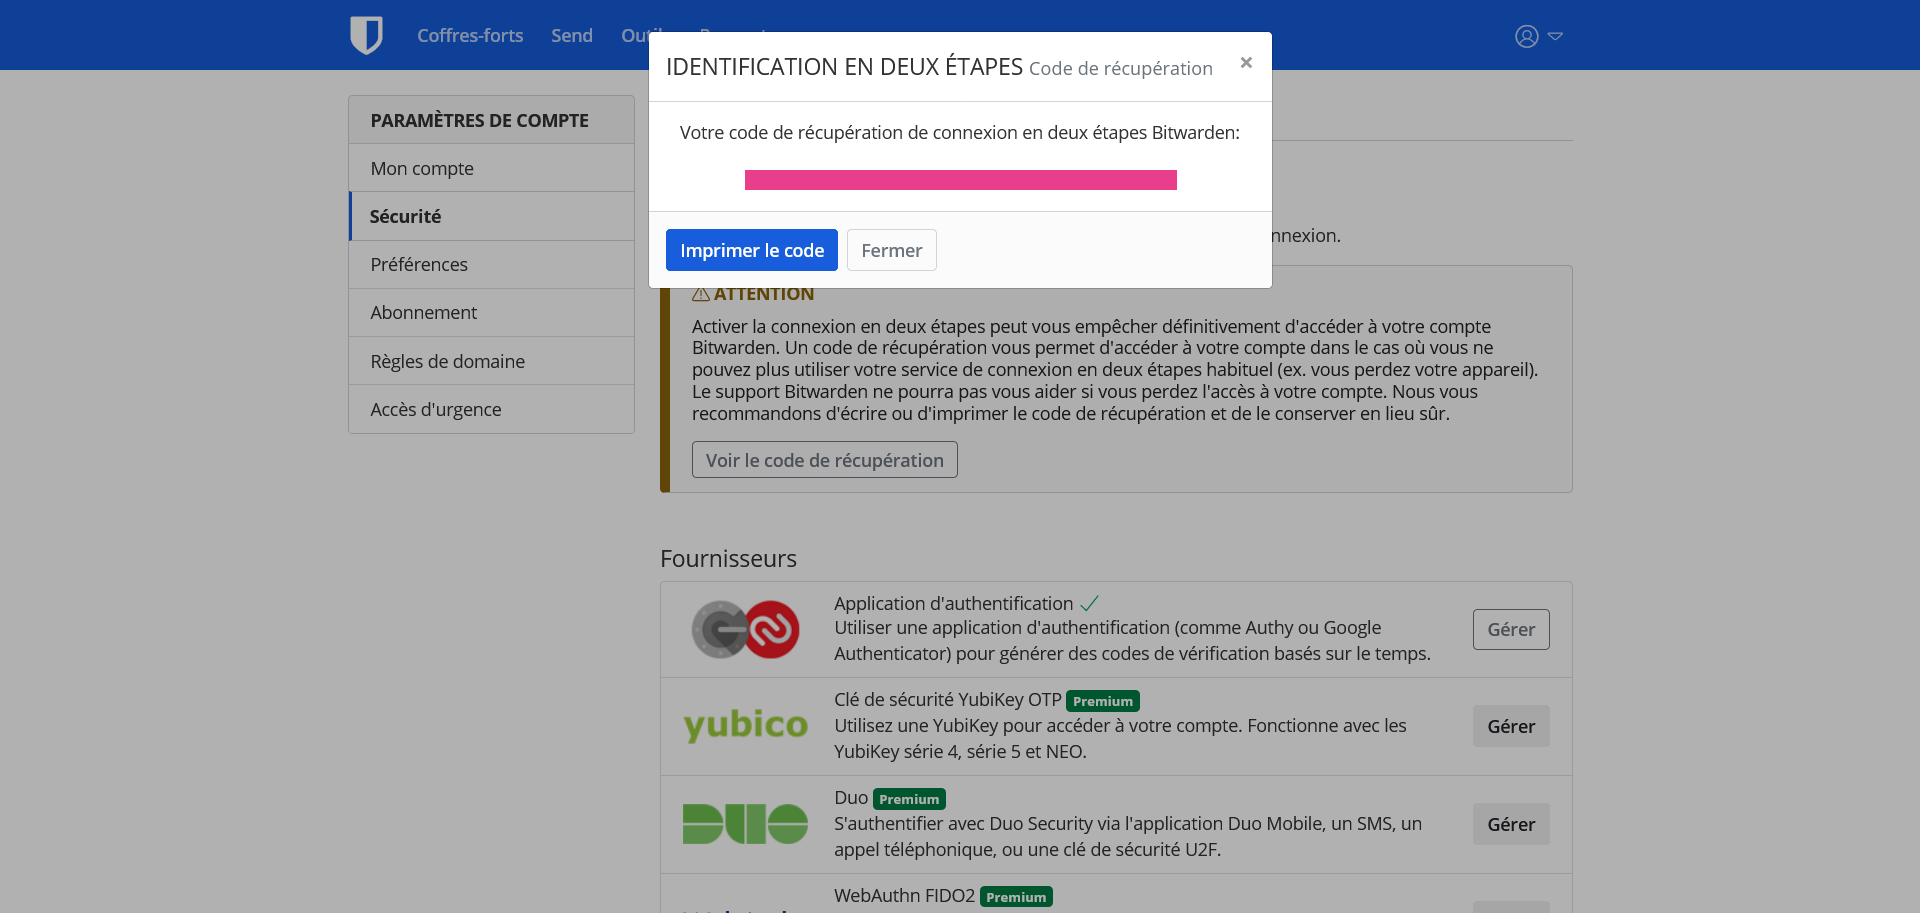The image size is (1920, 913).
Task: Click the Duo logo
Action: click(745, 824)
